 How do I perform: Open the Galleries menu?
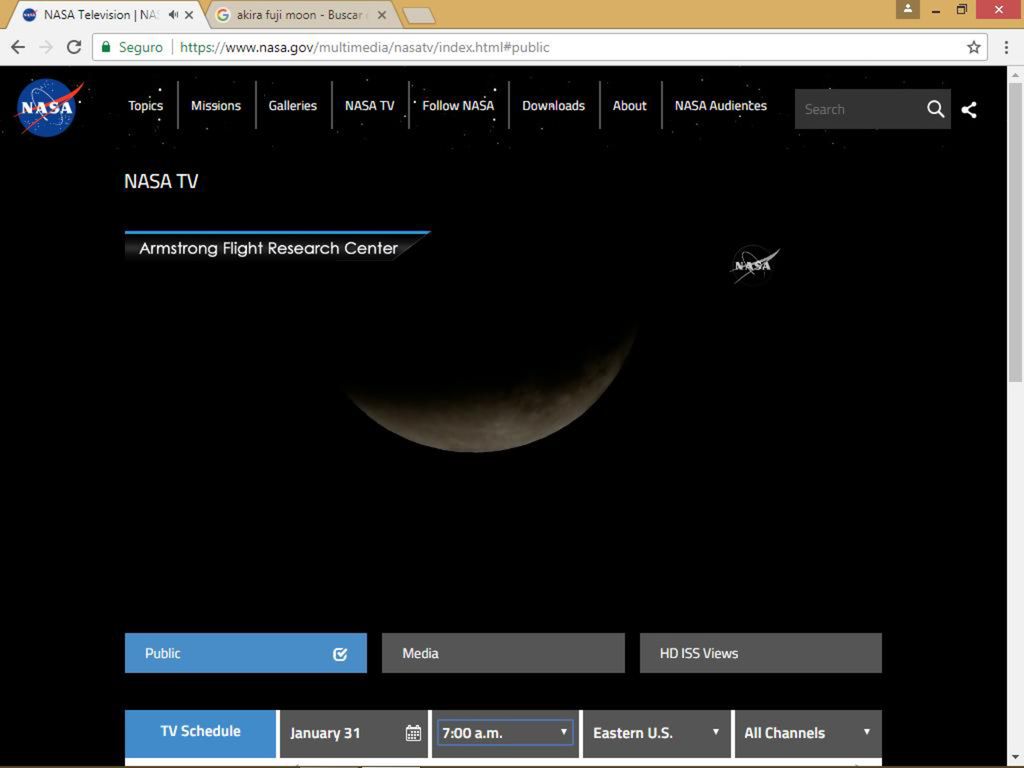(x=293, y=106)
